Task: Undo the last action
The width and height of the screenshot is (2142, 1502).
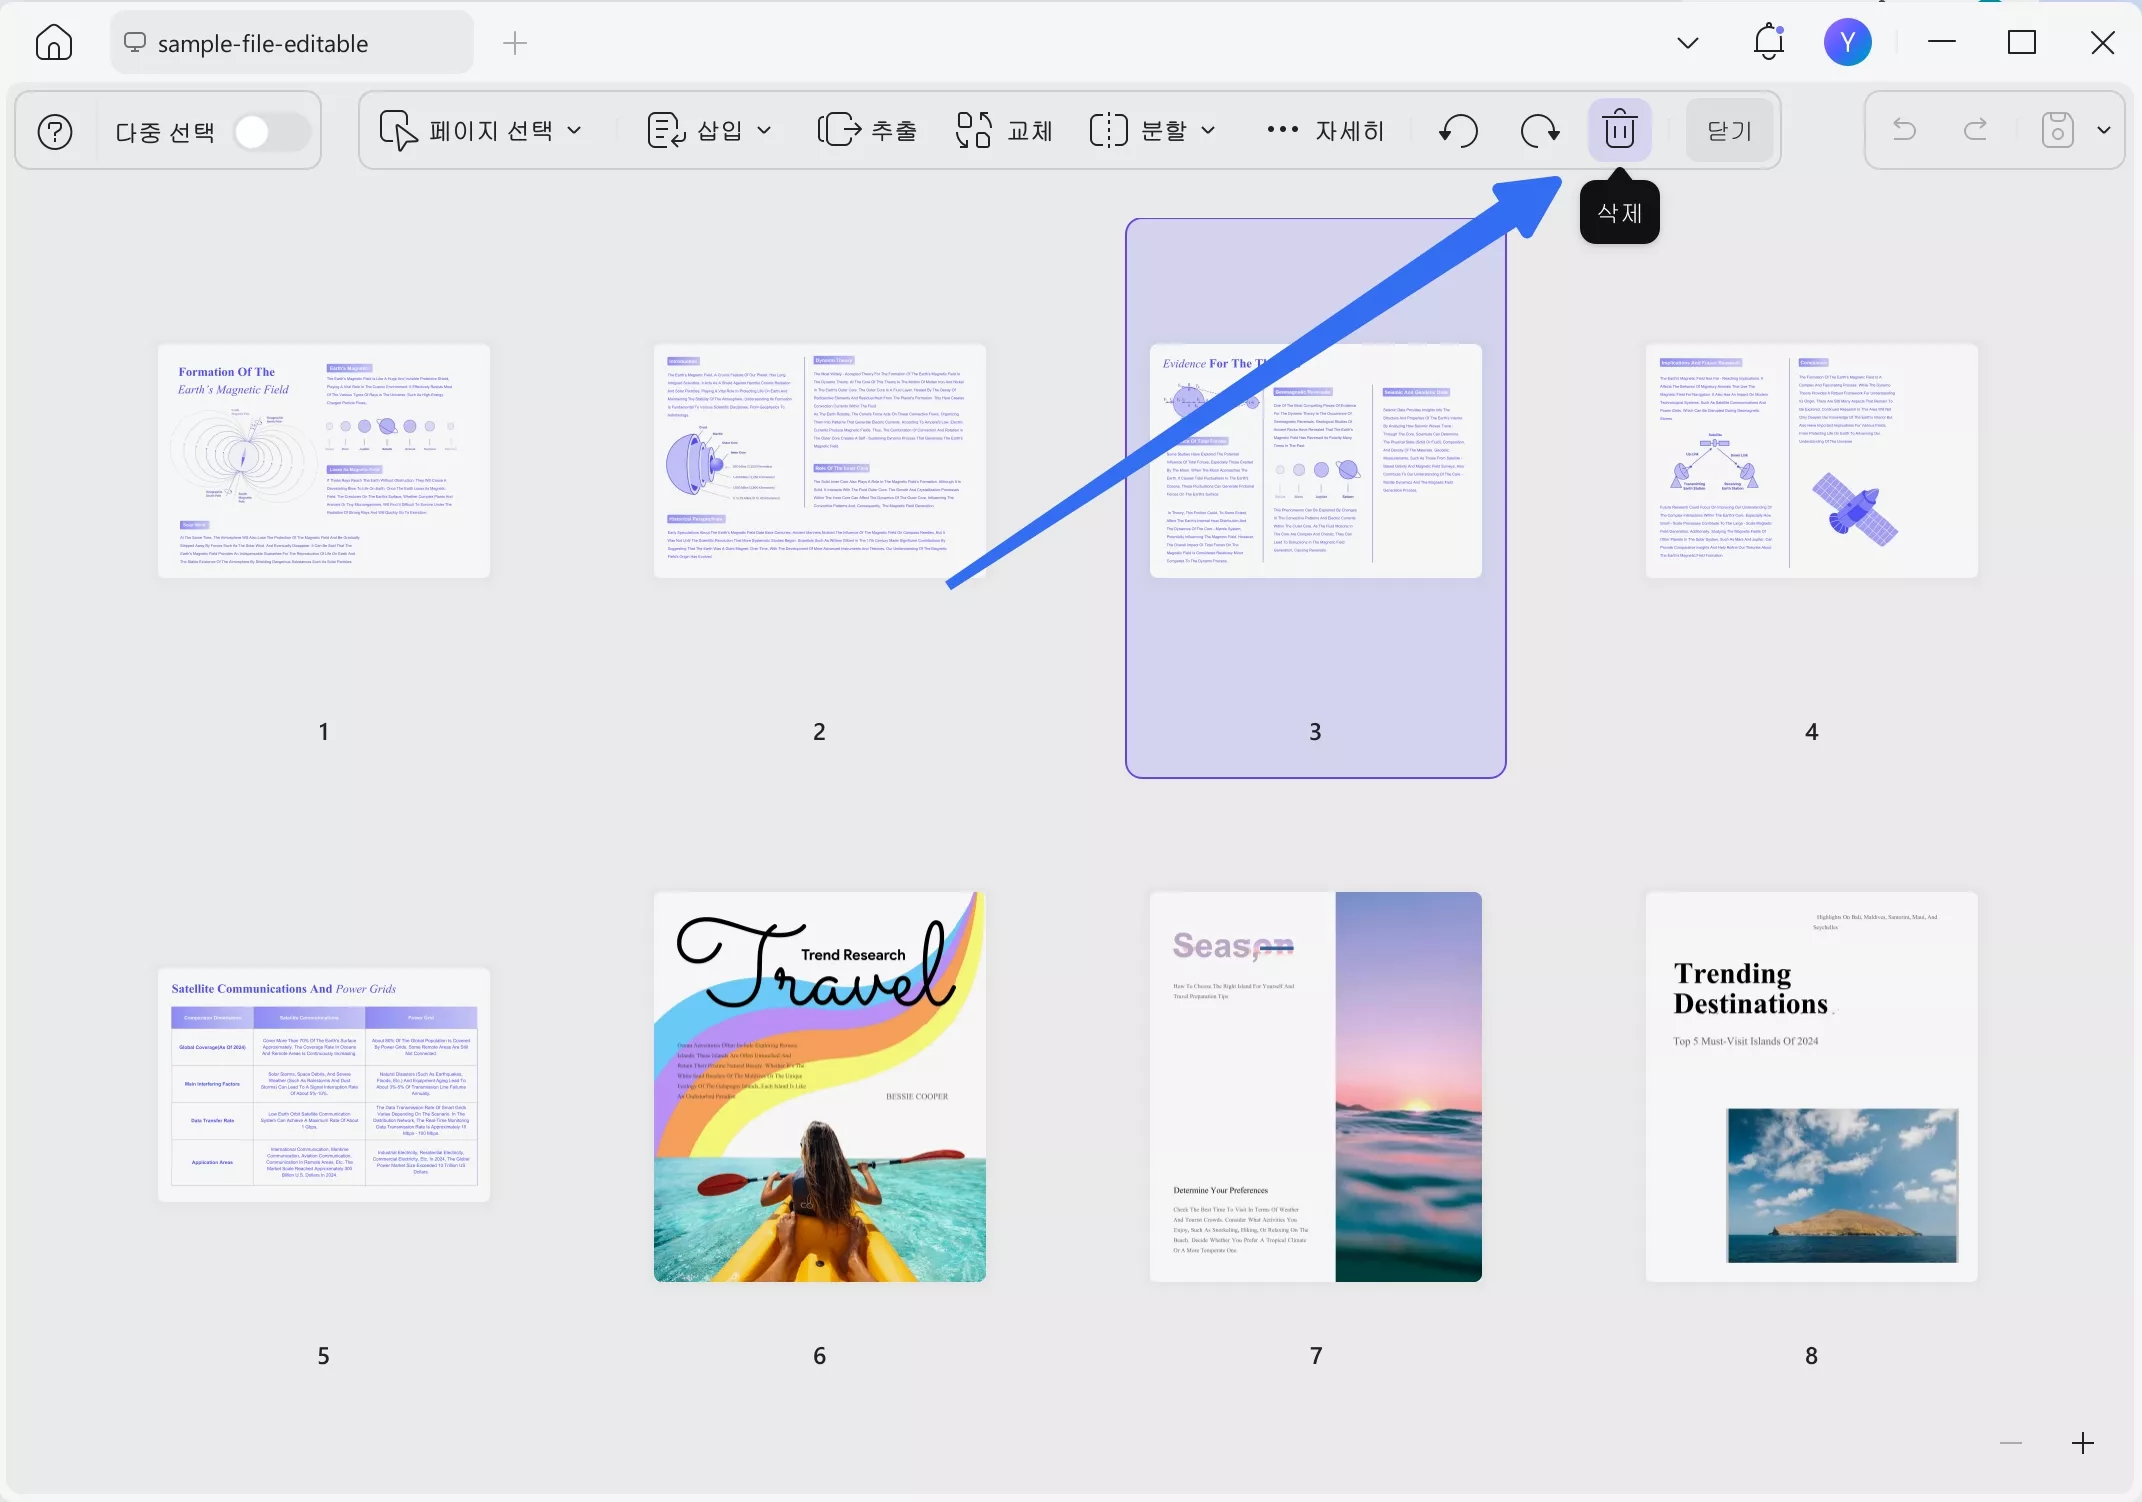Action: [1905, 130]
